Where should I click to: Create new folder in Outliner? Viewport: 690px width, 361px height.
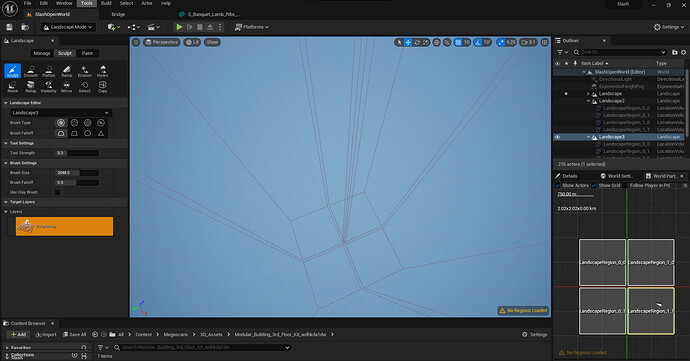point(675,52)
